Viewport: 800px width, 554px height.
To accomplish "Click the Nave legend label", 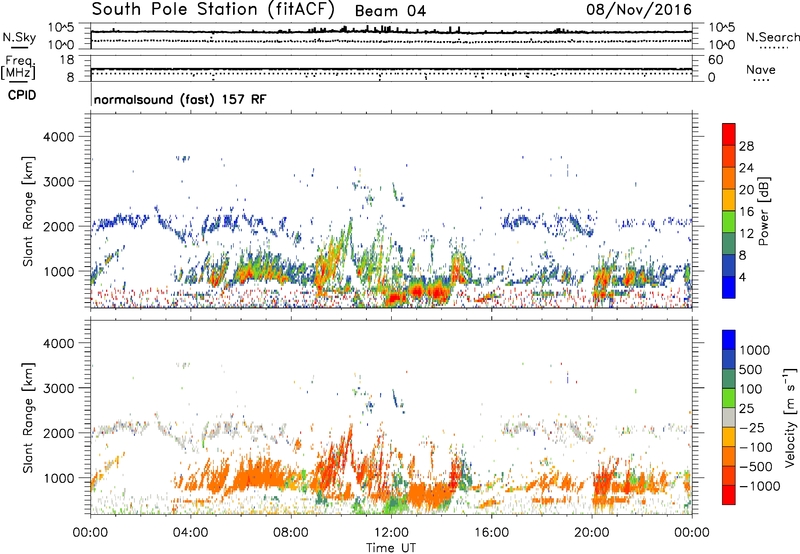I will tap(761, 69).
